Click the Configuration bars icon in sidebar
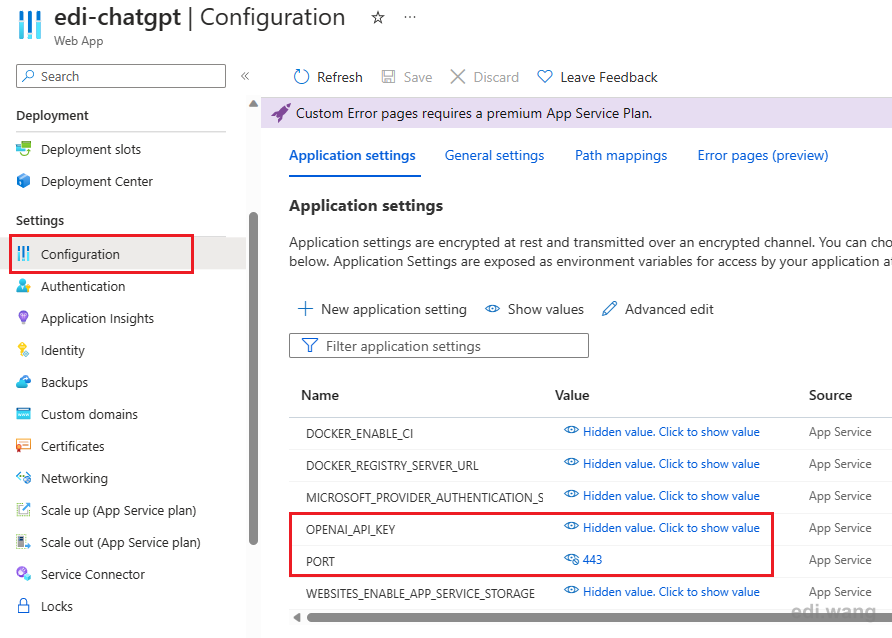The height and width of the screenshot is (638, 892). tap(23, 254)
